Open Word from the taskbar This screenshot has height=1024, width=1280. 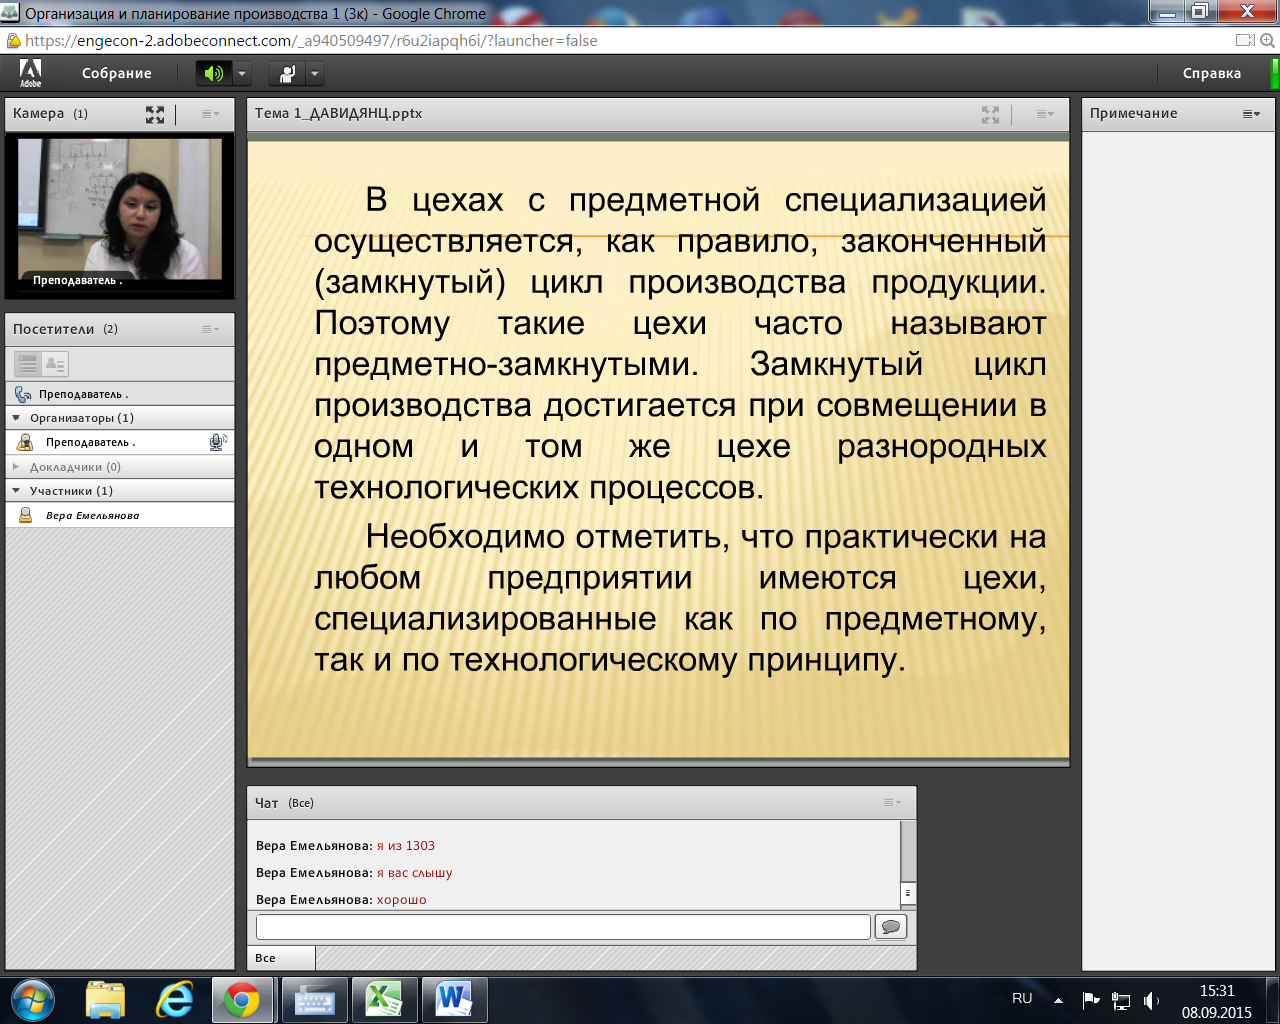[x=453, y=1000]
